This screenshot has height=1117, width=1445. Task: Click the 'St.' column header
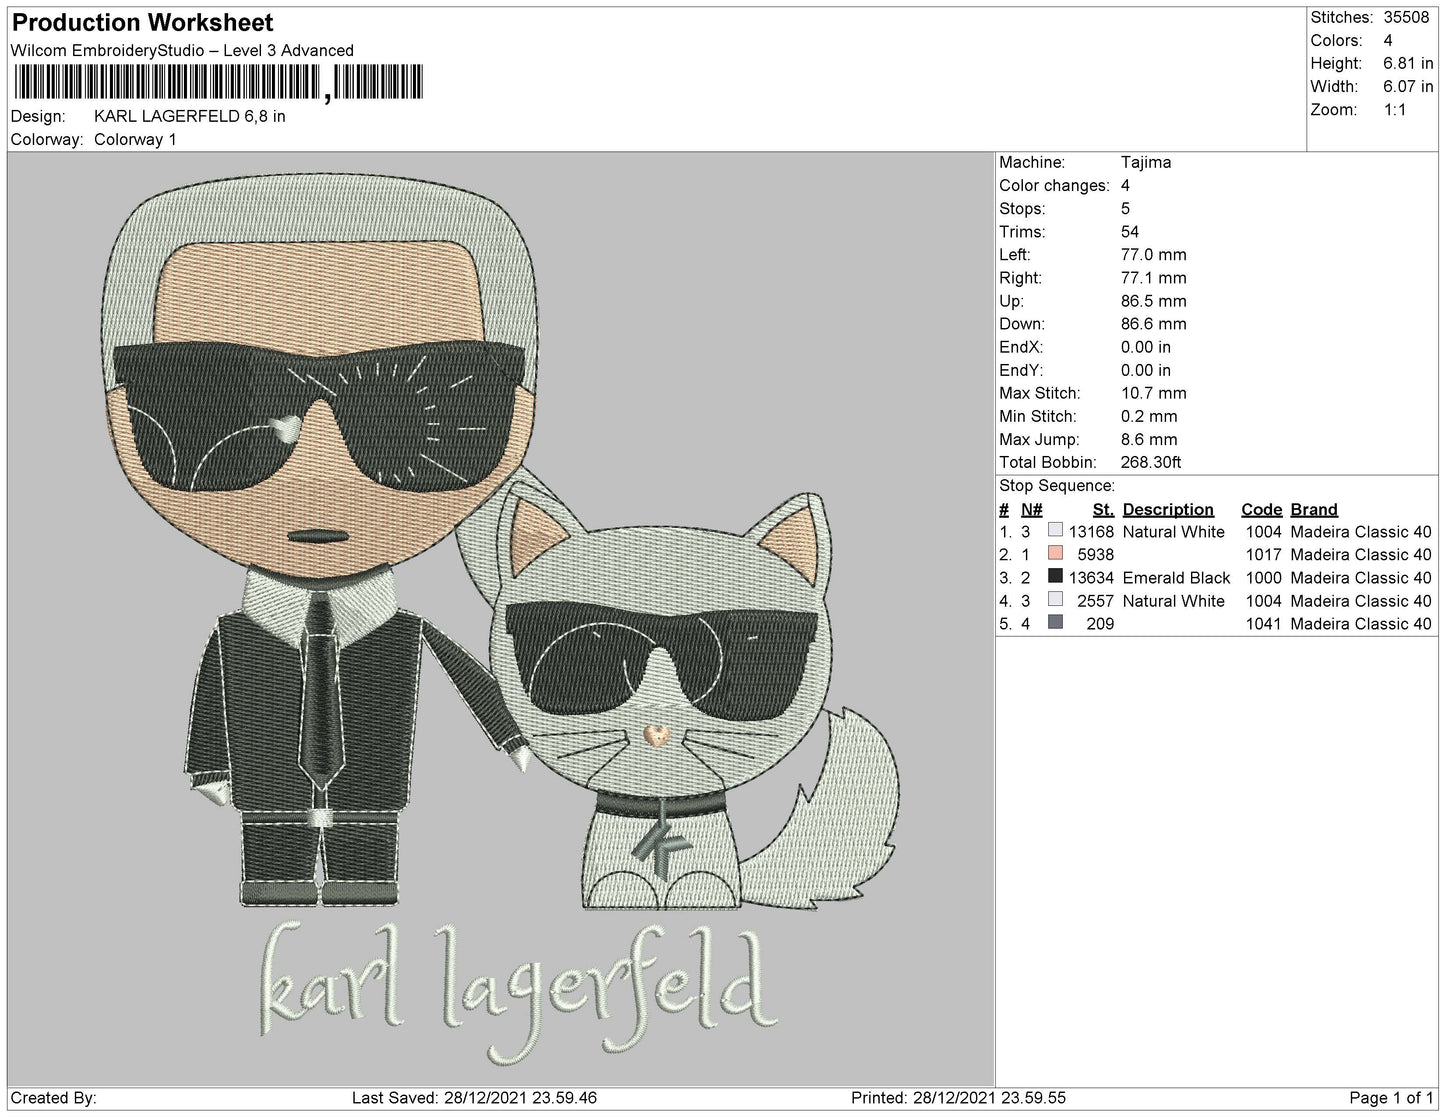pos(1103,509)
